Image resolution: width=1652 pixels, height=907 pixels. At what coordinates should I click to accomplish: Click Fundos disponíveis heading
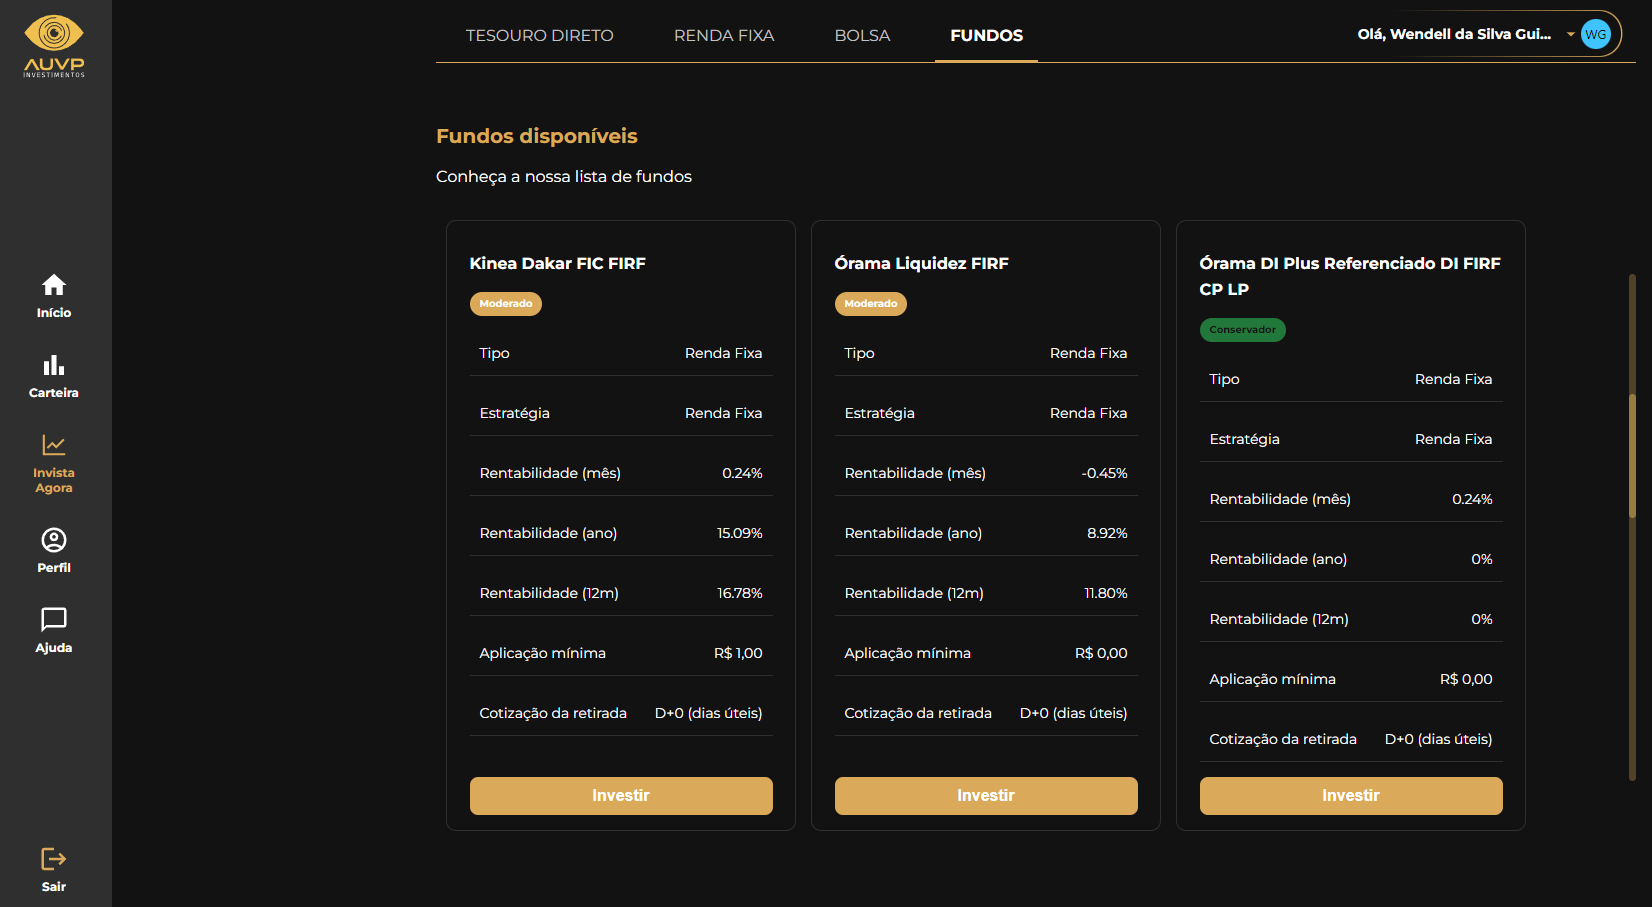537,136
